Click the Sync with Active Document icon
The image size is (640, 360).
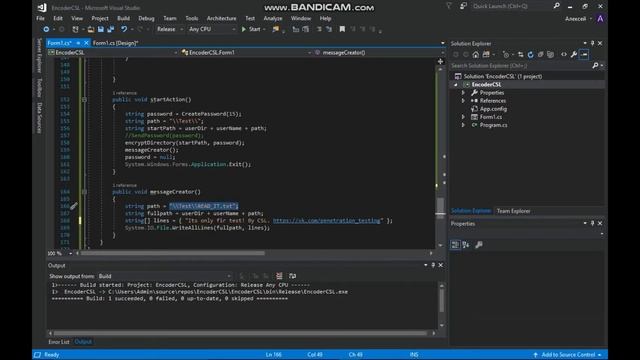point(520,54)
